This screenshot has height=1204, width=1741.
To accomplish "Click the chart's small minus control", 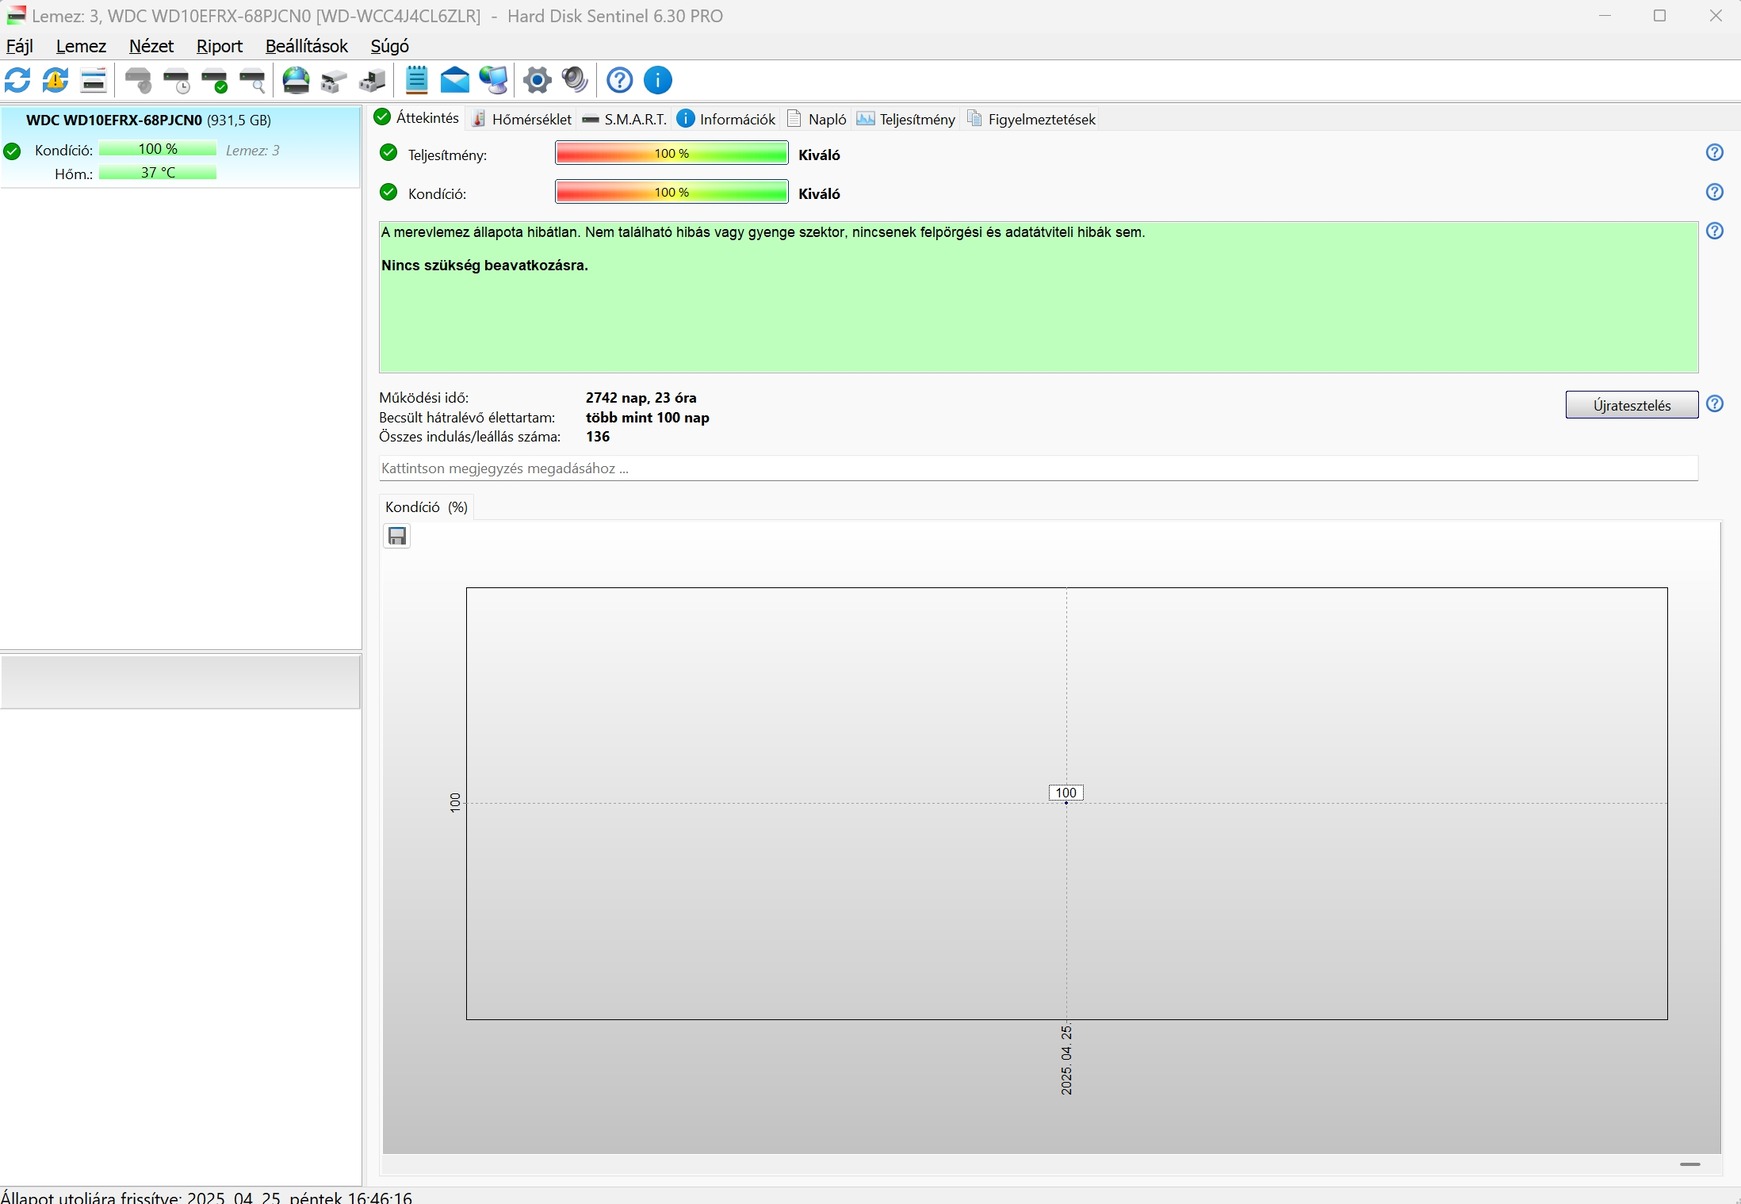I will coord(1690,1164).
